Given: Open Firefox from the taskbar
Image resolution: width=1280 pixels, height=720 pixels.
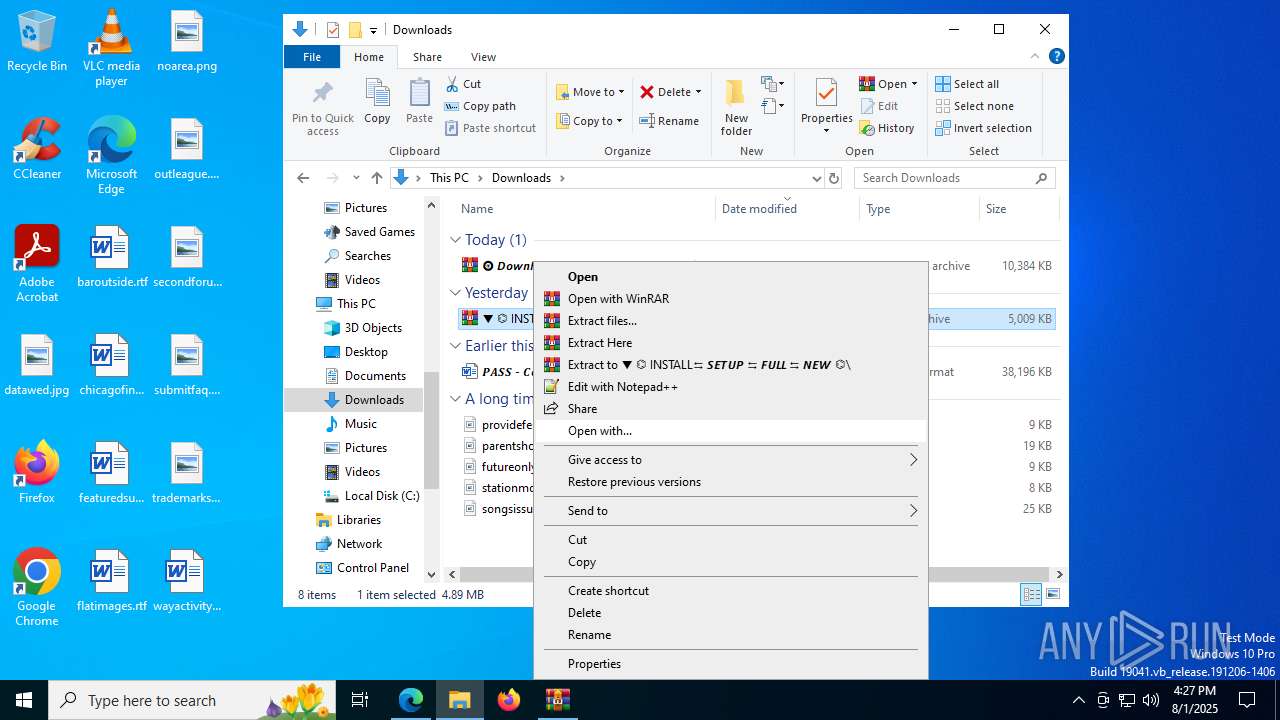Looking at the screenshot, I should point(509,700).
